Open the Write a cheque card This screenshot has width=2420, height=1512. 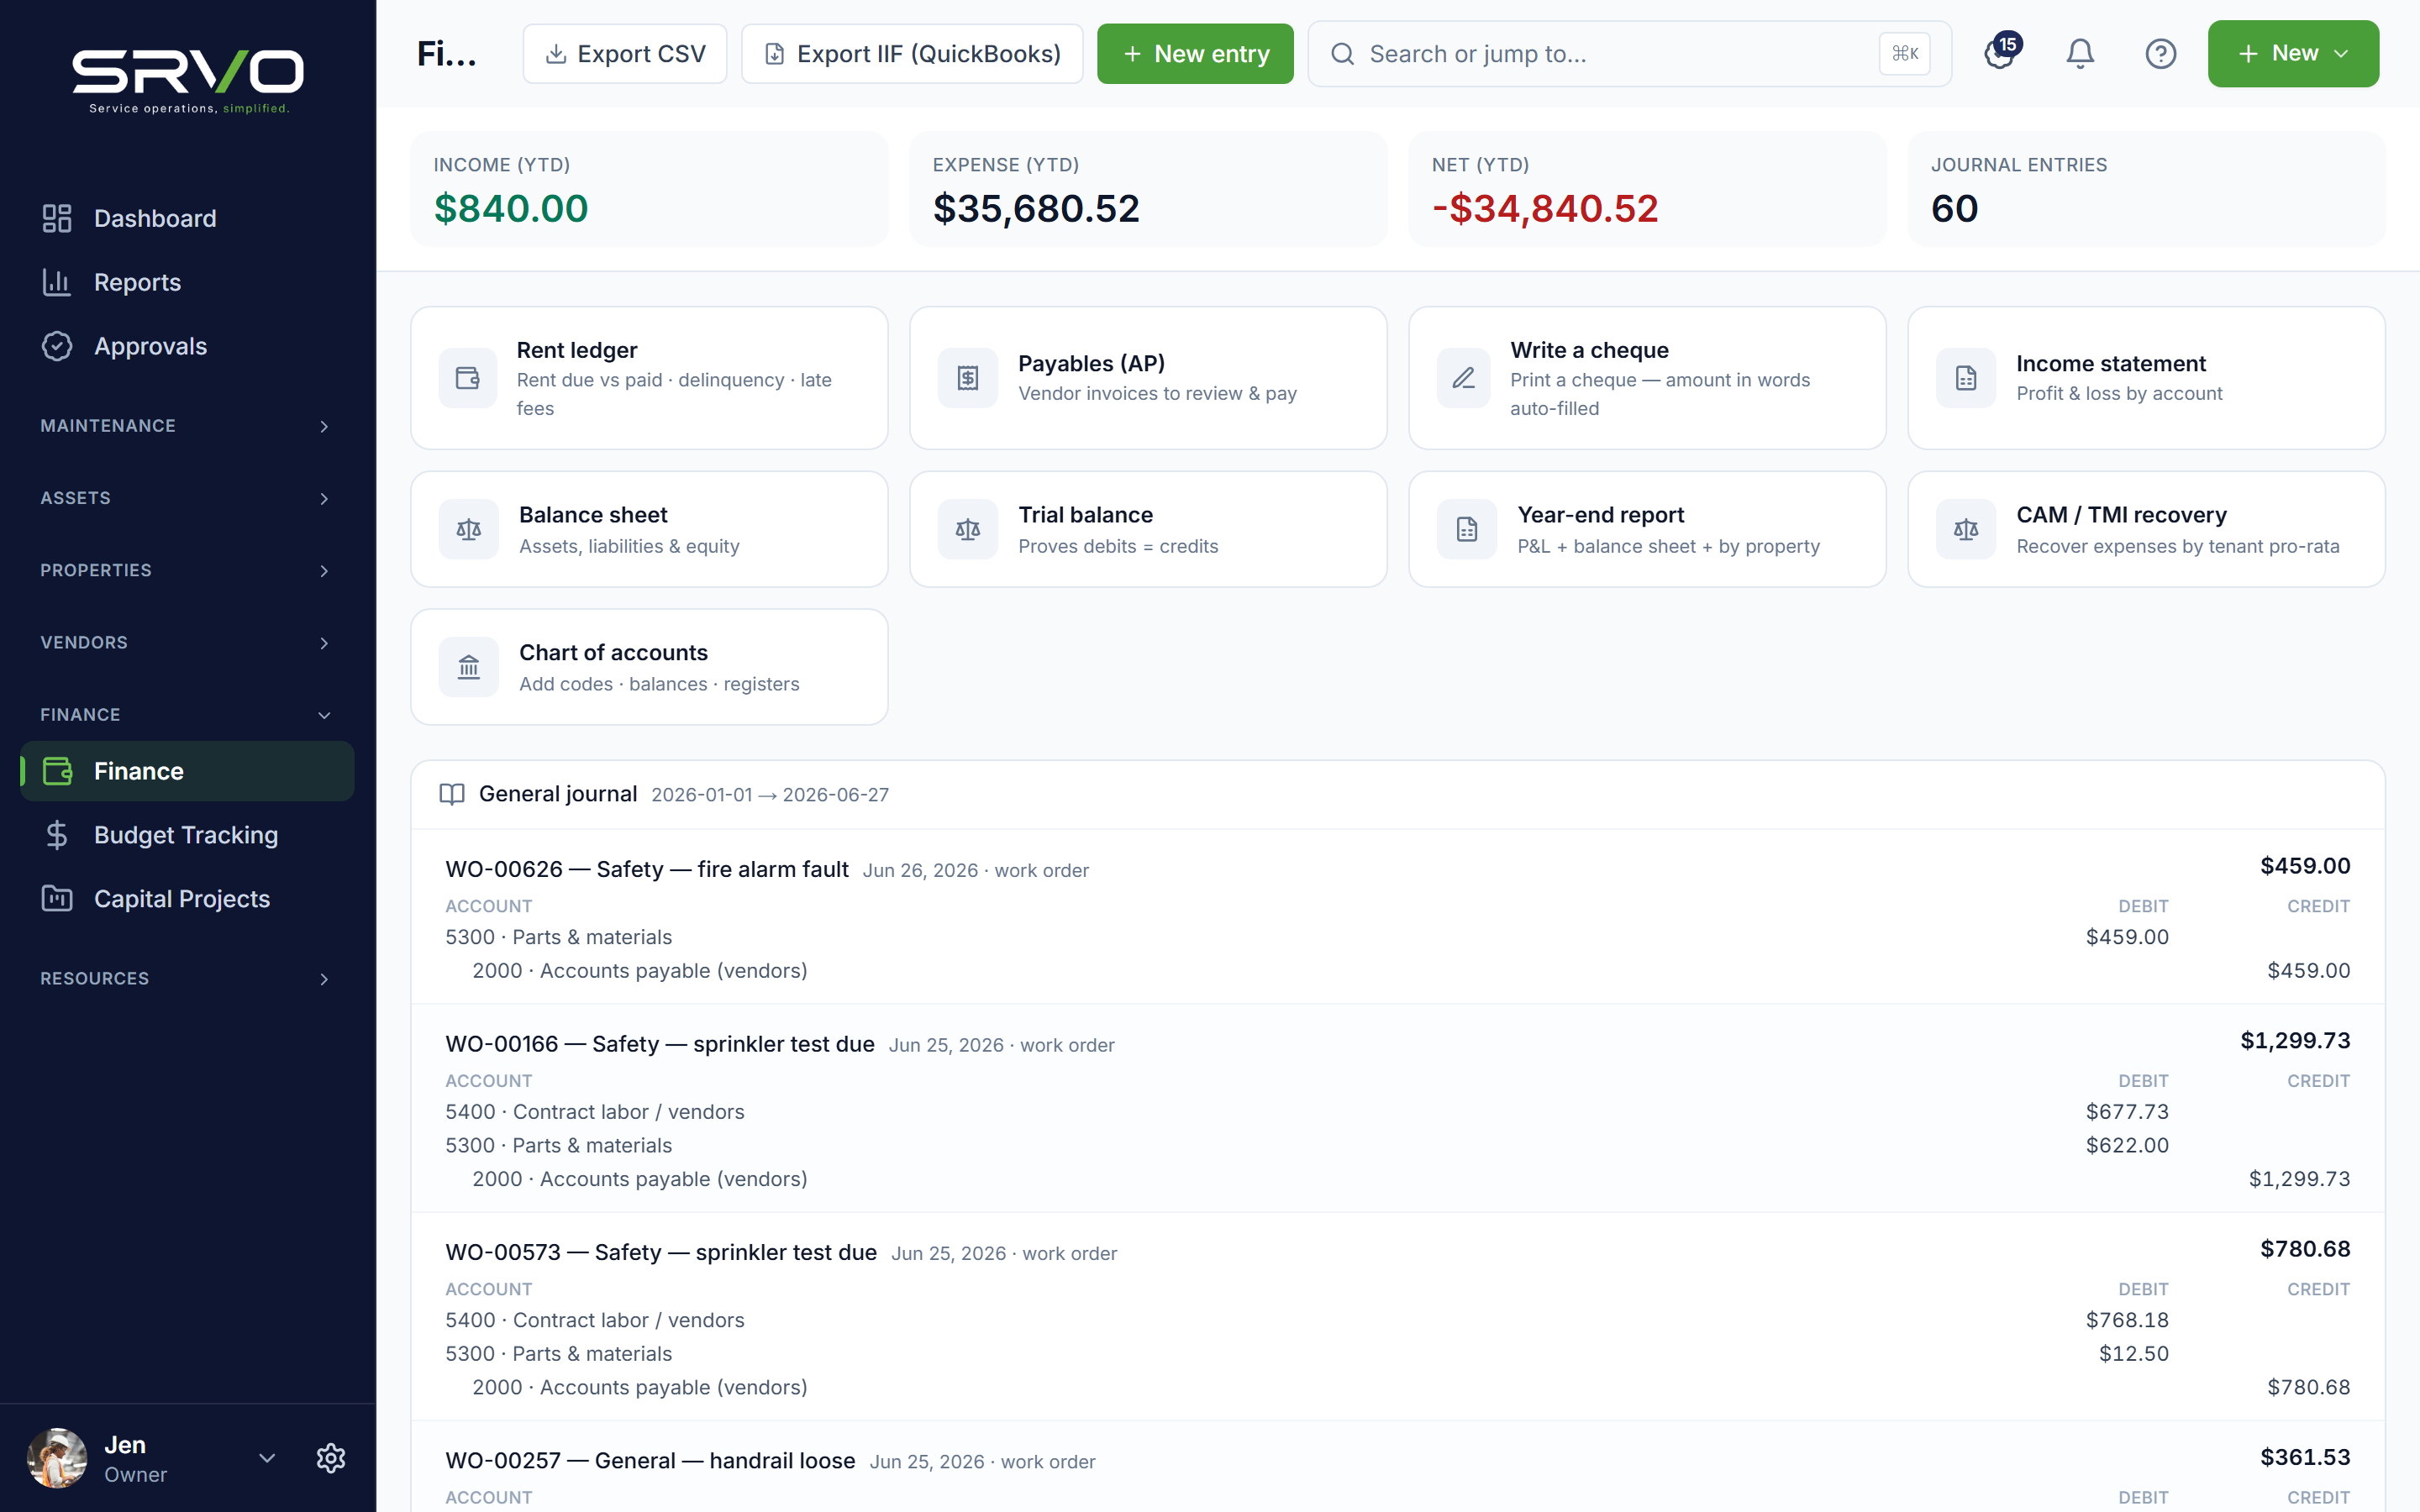[x=1647, y=378]
